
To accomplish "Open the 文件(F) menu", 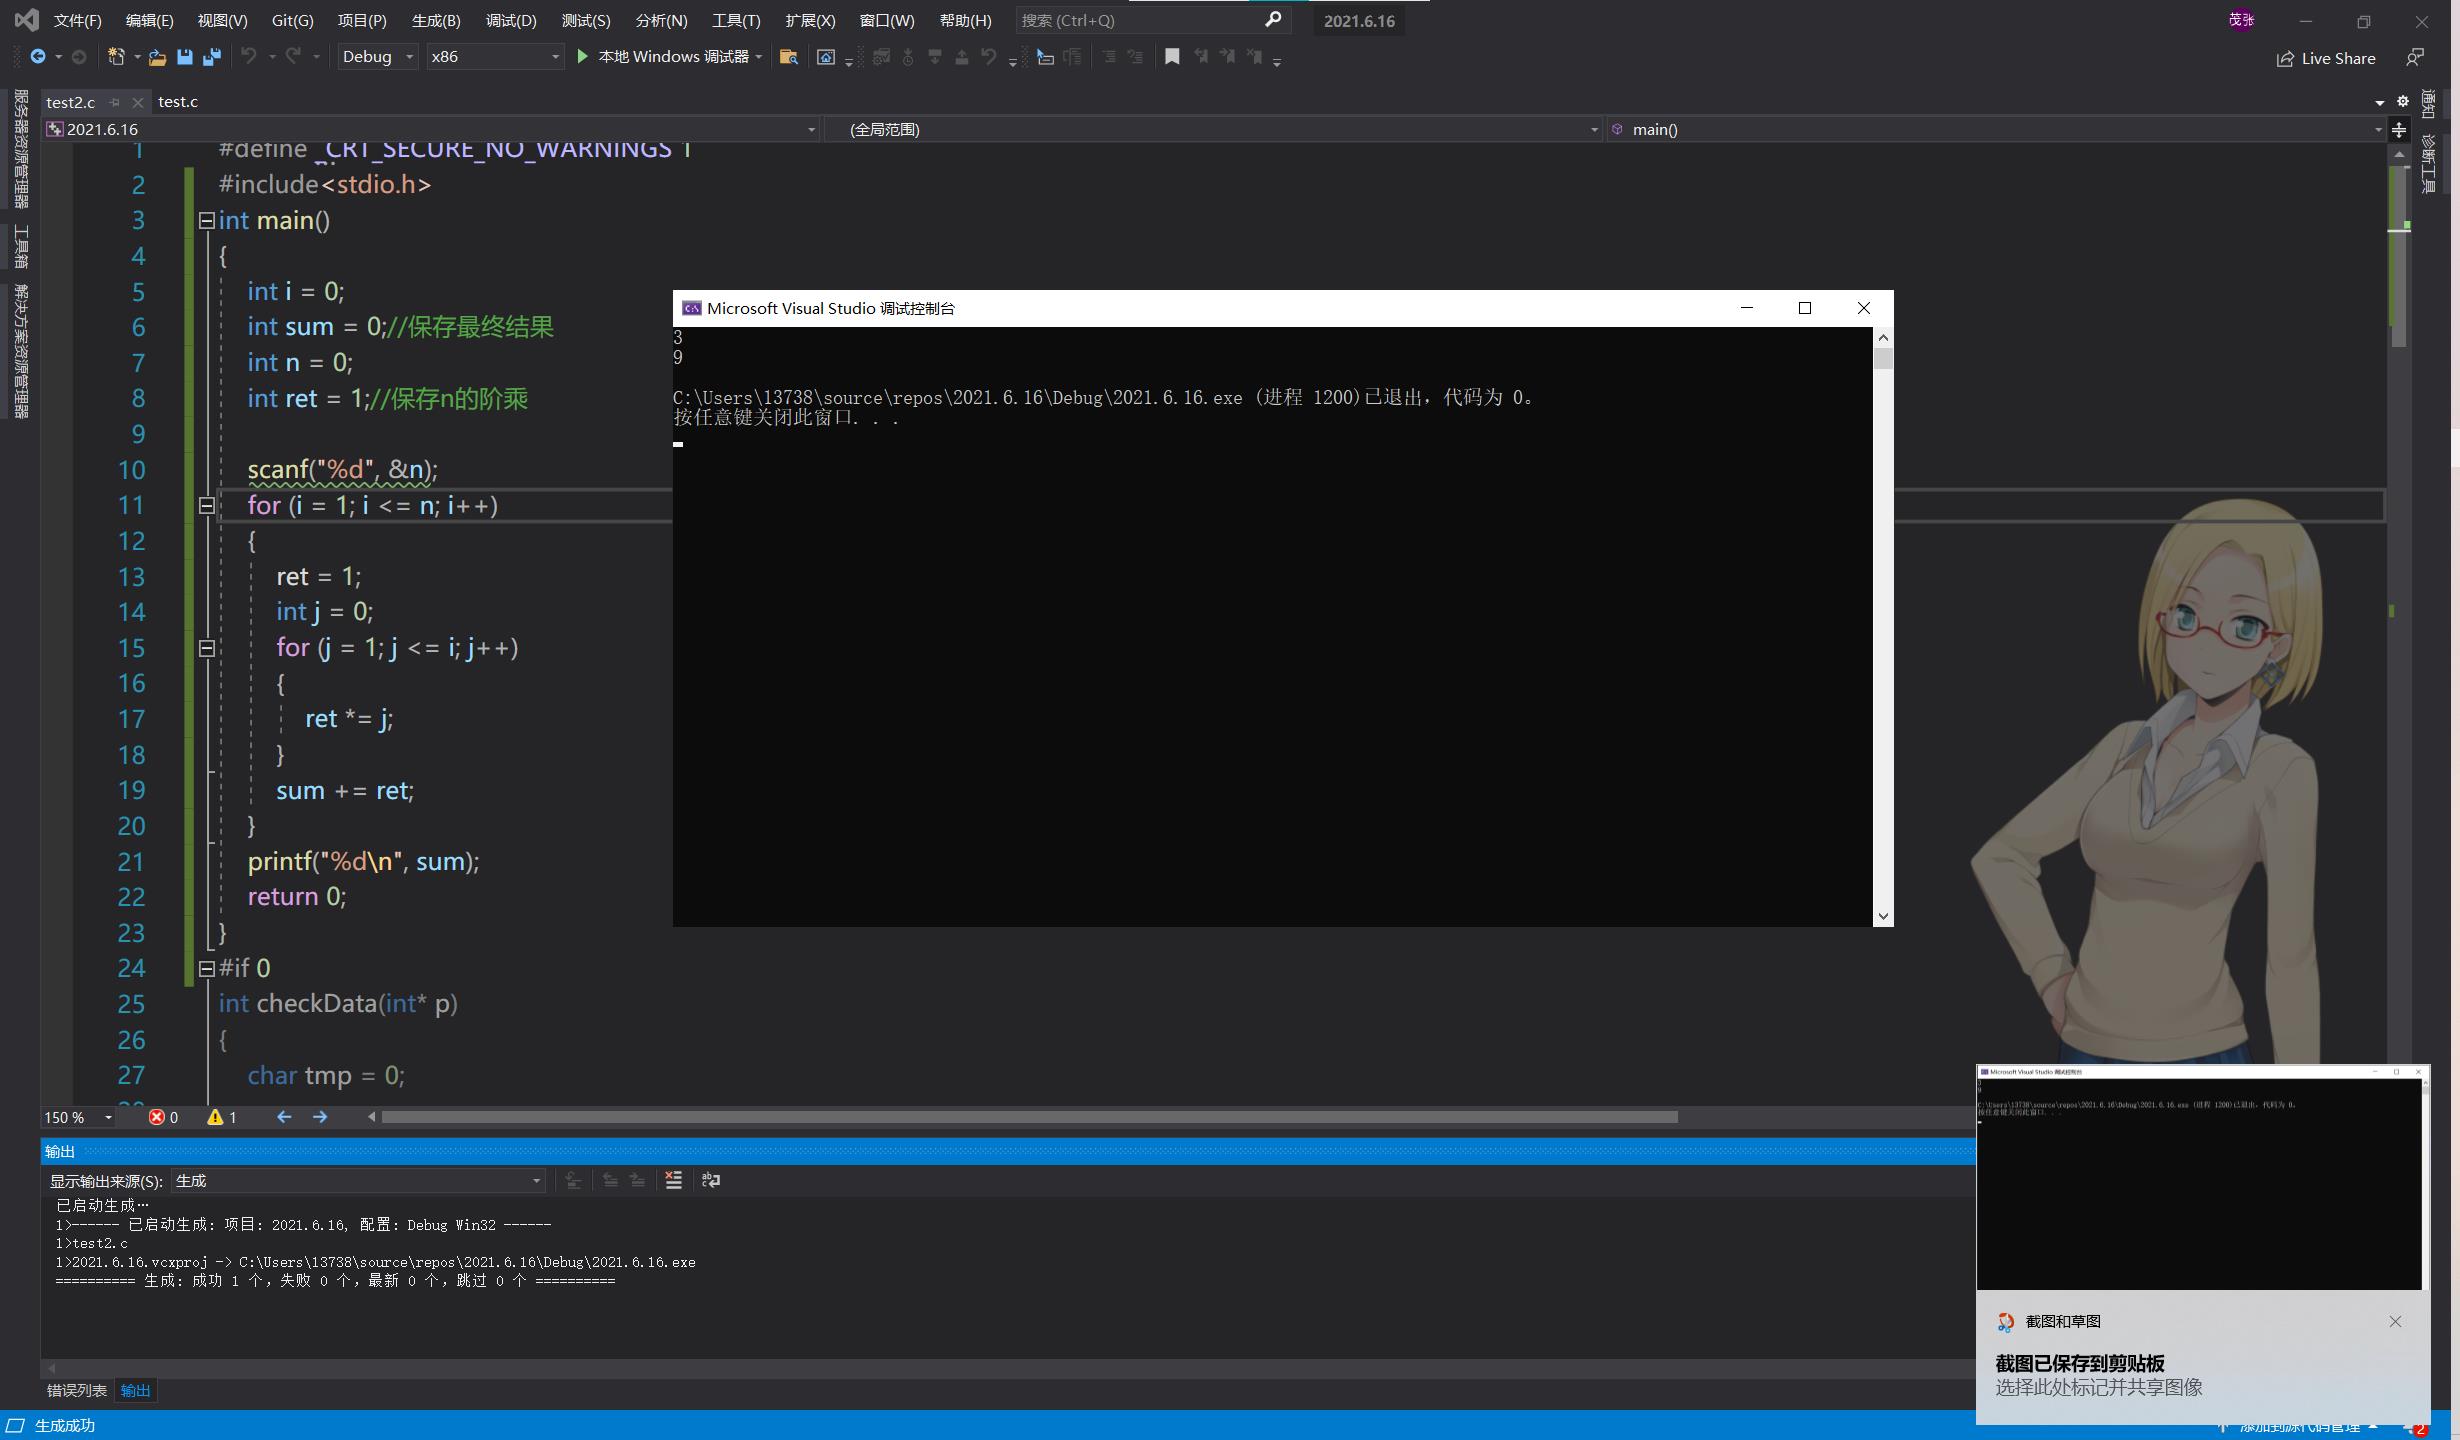I will click(77, 20).
